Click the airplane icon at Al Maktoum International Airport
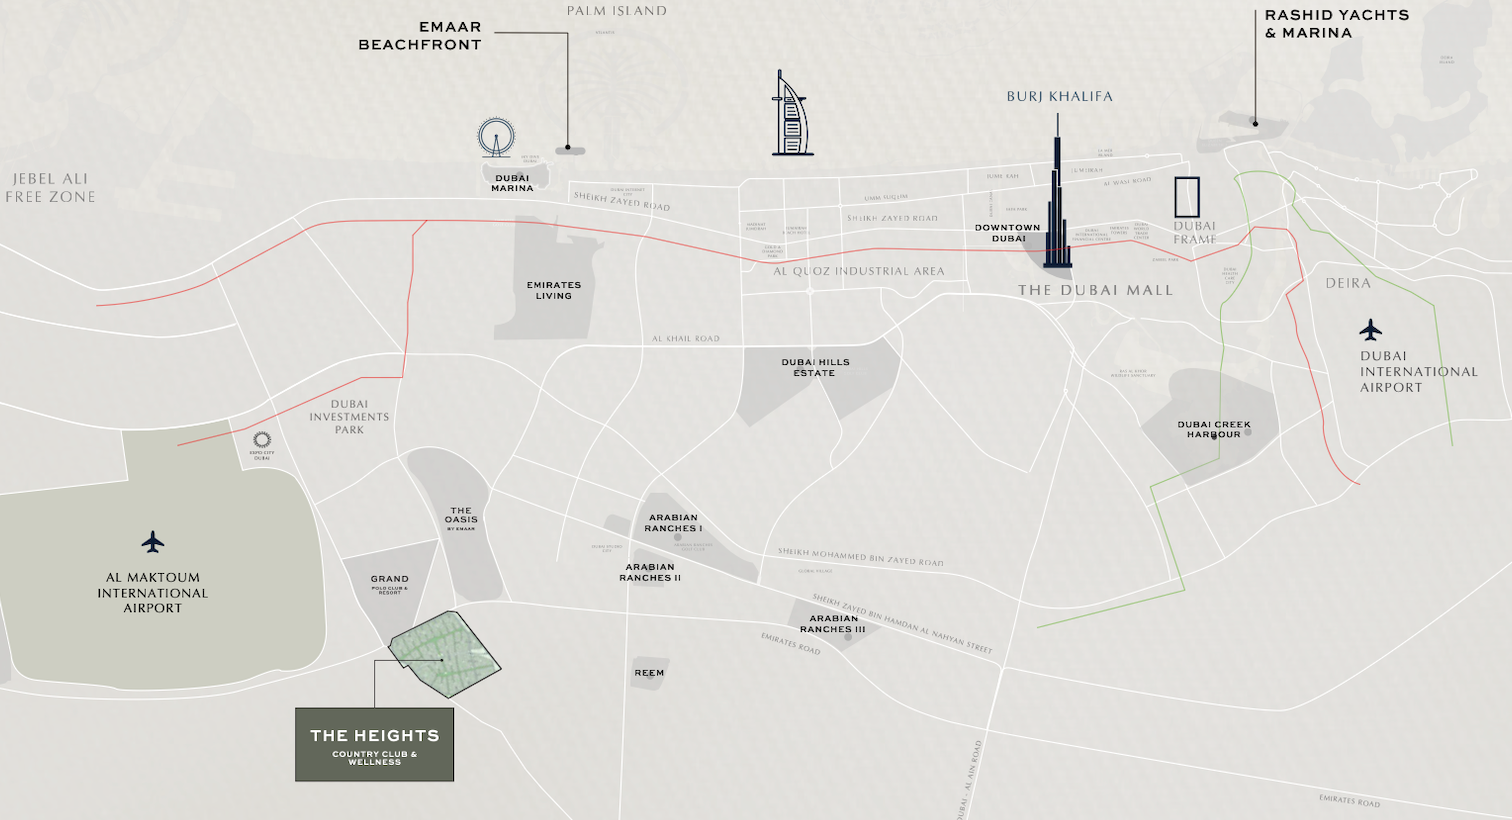 (x=152, y=542)
